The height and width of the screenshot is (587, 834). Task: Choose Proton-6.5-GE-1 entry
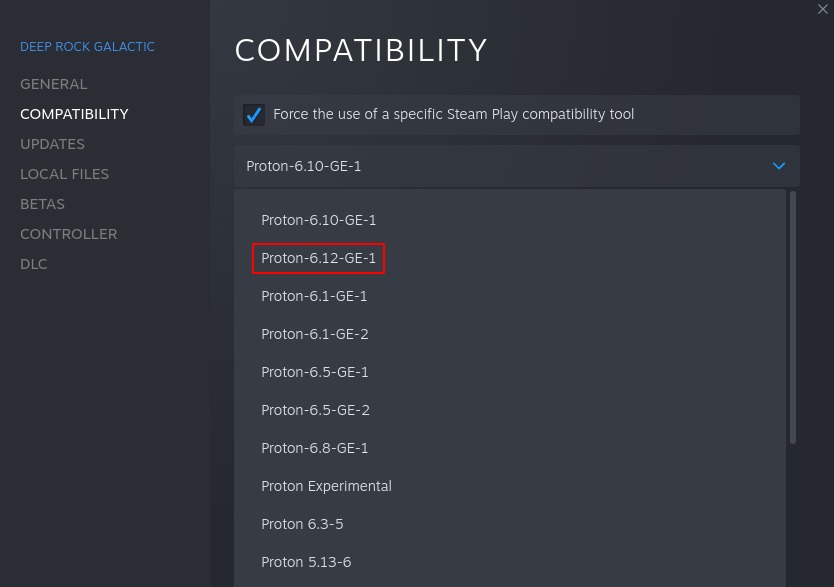(314, 372)
